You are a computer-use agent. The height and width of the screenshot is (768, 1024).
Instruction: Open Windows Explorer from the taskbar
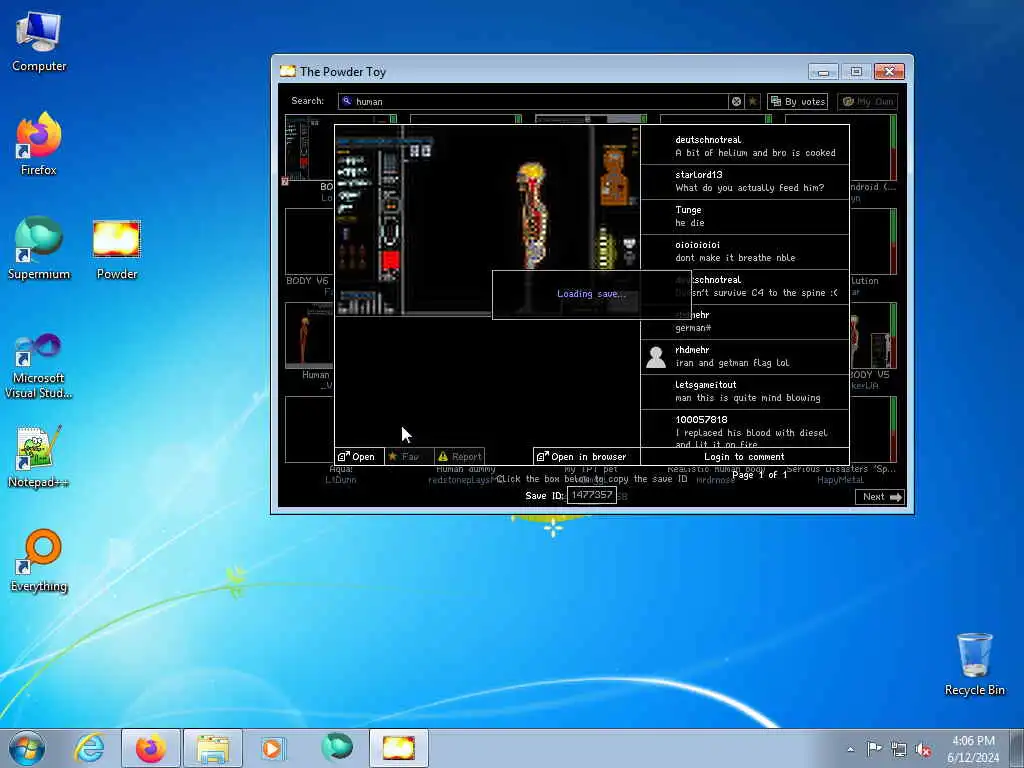tap(213, 748)
